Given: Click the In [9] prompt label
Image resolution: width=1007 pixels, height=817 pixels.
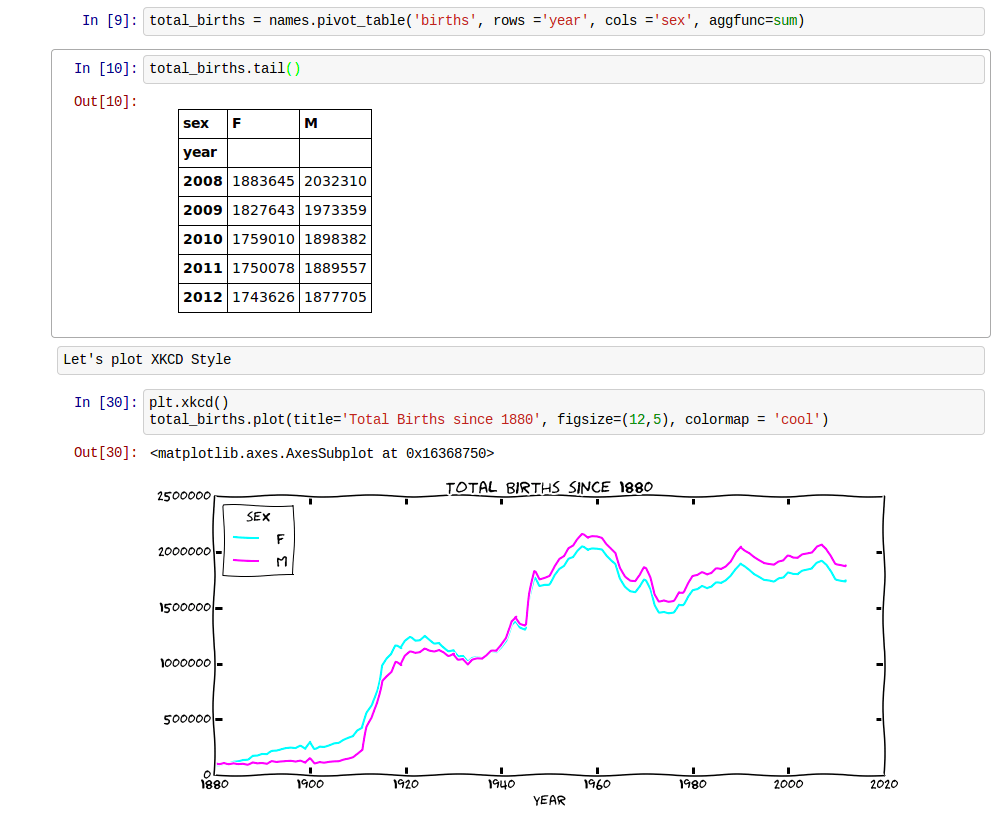Looking at the screenshot, I should point(110,21).
